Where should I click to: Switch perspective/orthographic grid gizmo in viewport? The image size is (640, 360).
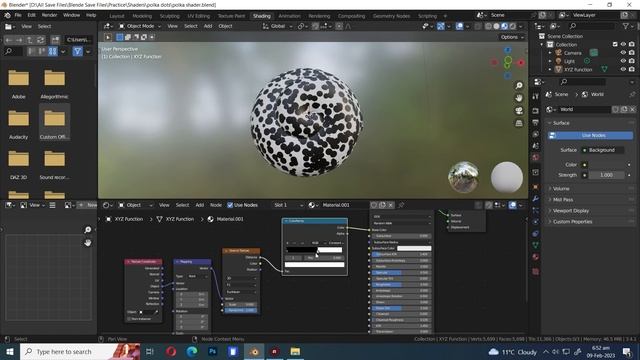coord(519,123)
